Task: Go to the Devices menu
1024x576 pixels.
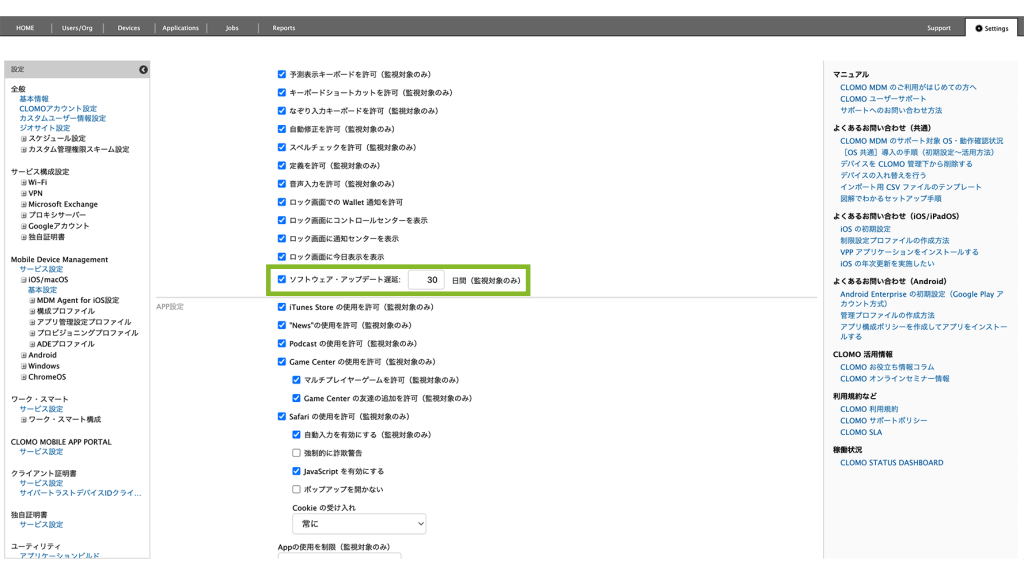Action: click(x=129, y=28)
